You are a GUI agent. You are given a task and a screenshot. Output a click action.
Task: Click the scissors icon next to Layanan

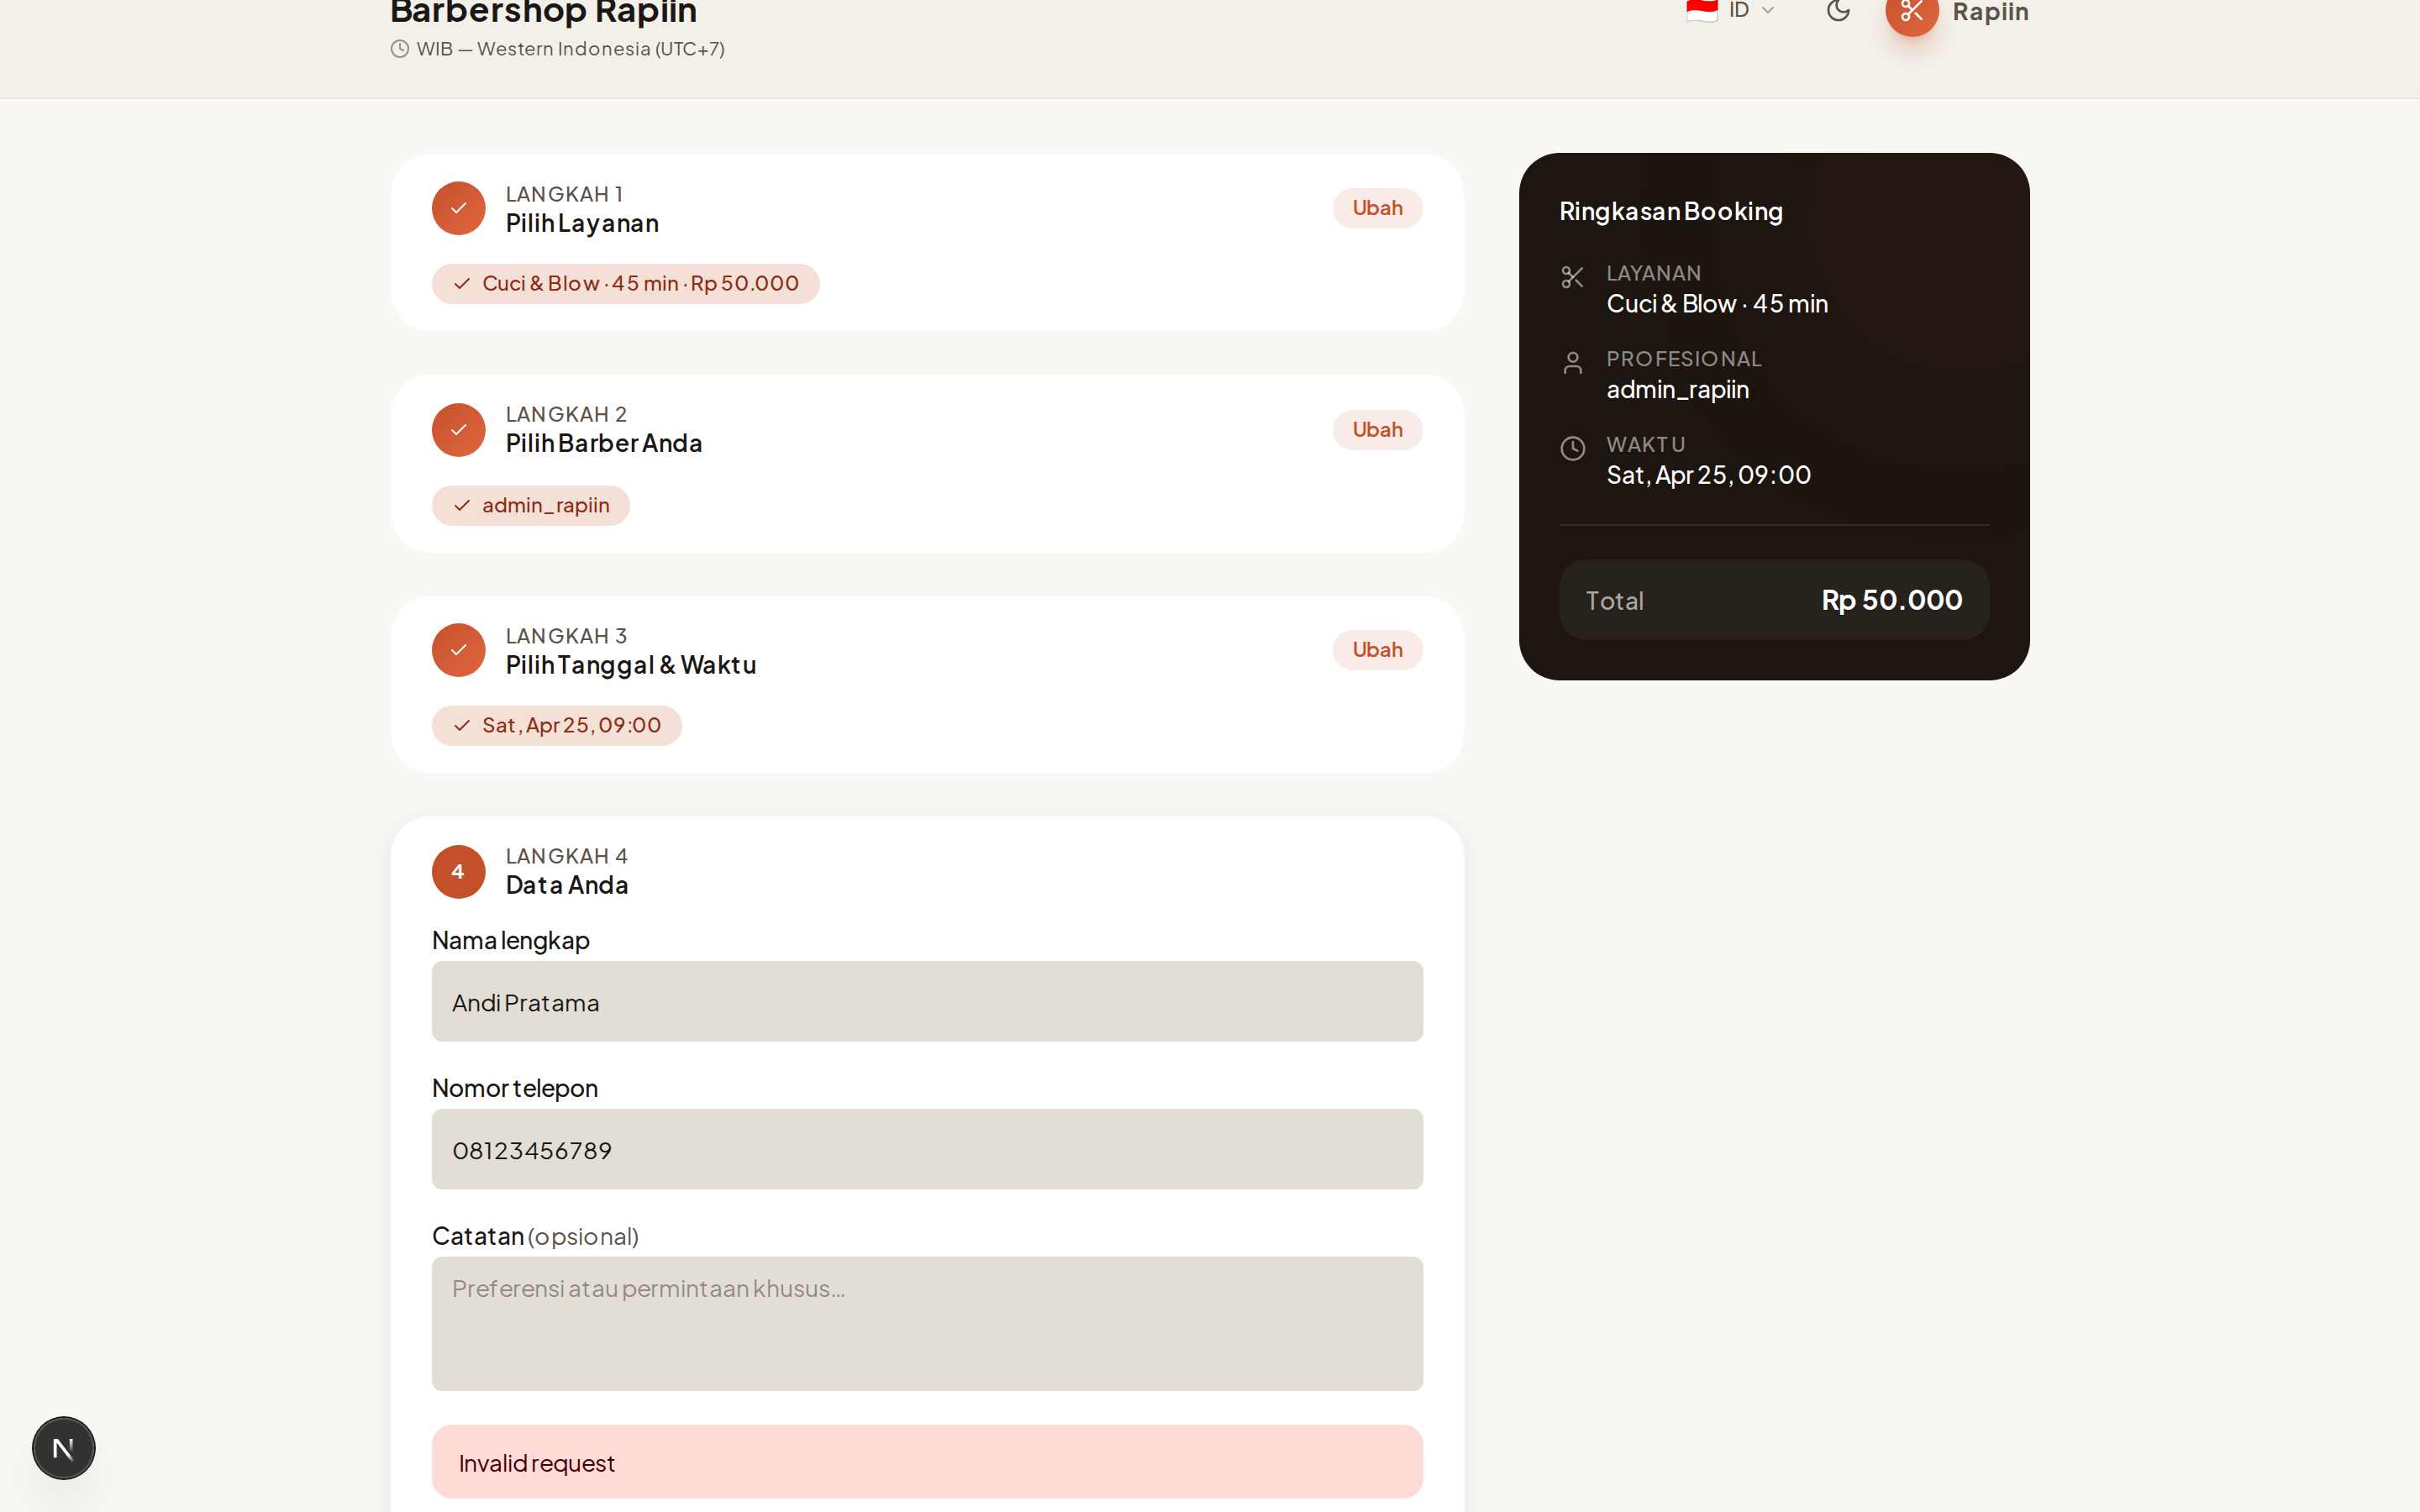click(1572, 277)
